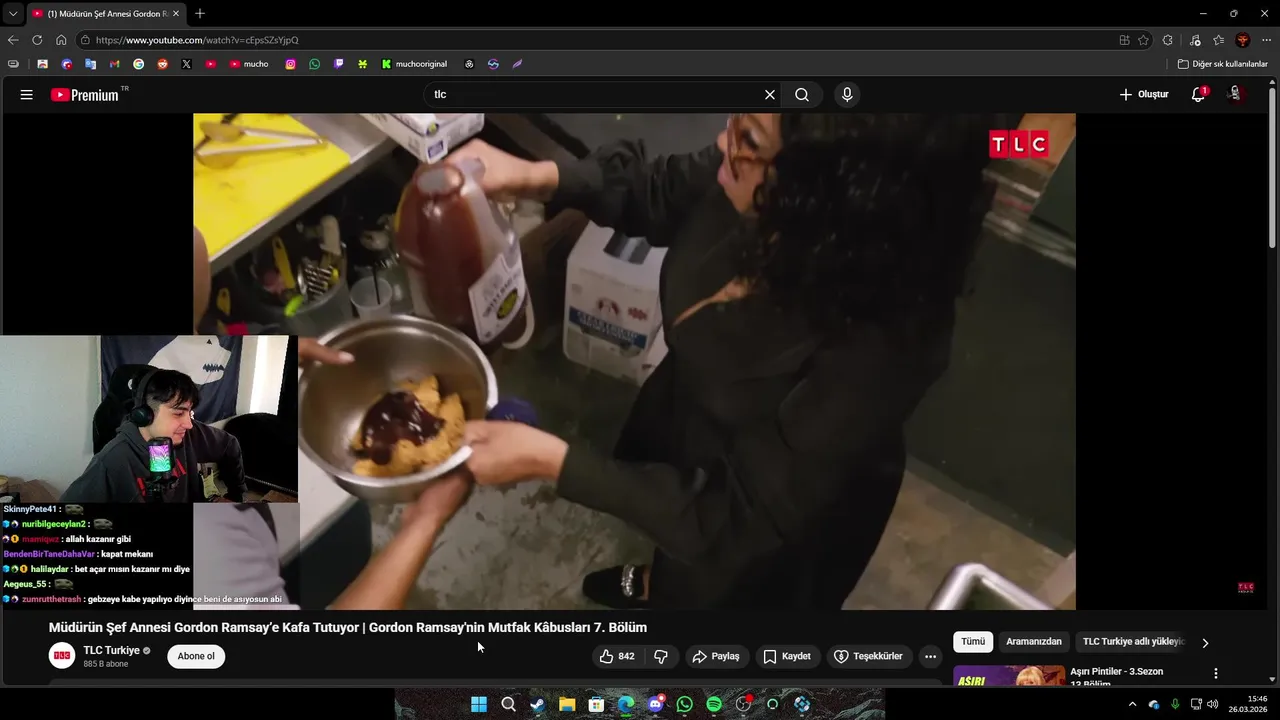Open Windows search from the taskbar
This screenshot has height=720, width=1280.
pos(508,704)
